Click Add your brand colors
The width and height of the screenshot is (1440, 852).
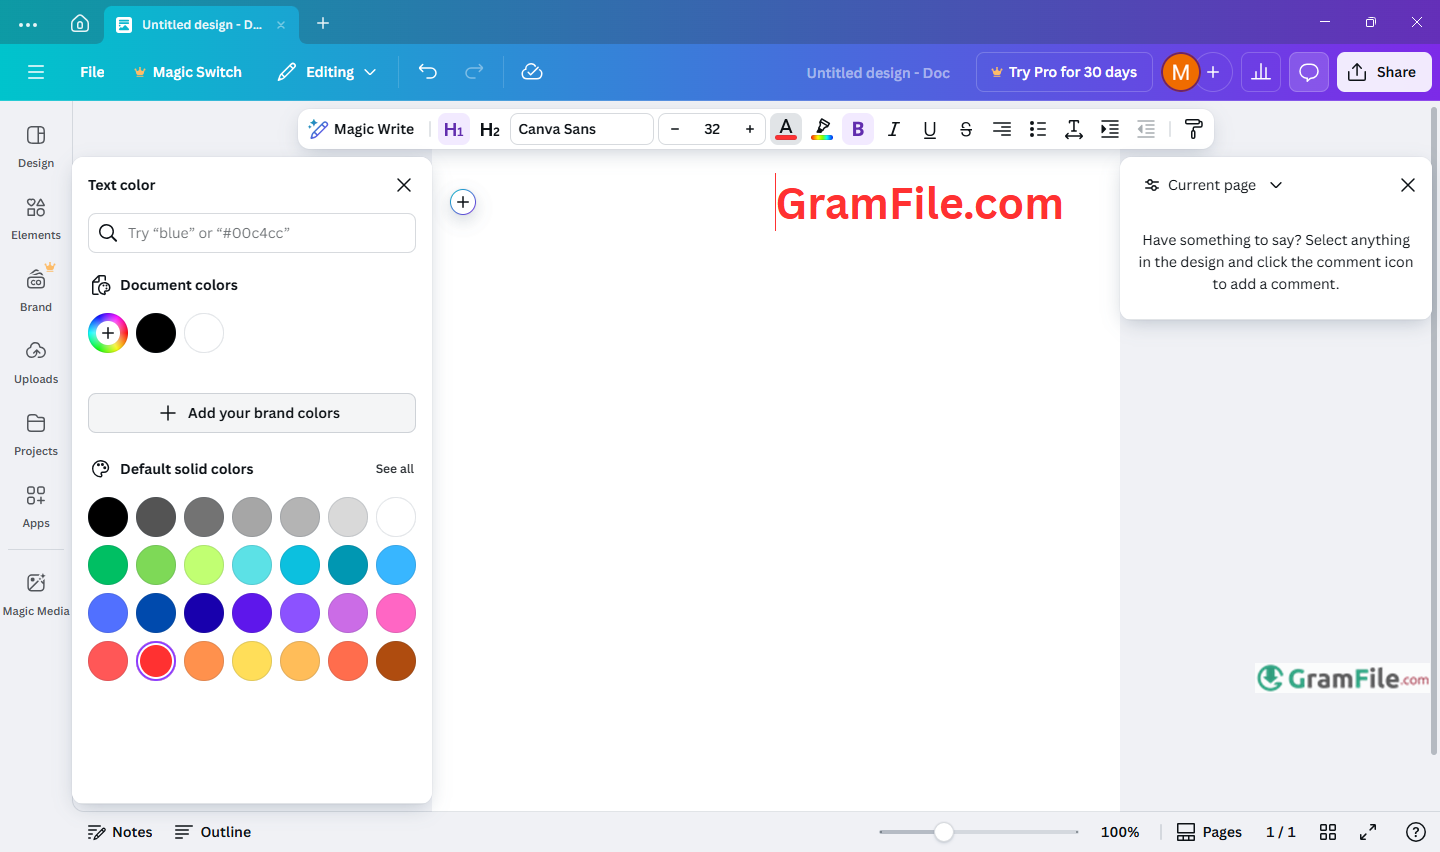coord(252,413)
